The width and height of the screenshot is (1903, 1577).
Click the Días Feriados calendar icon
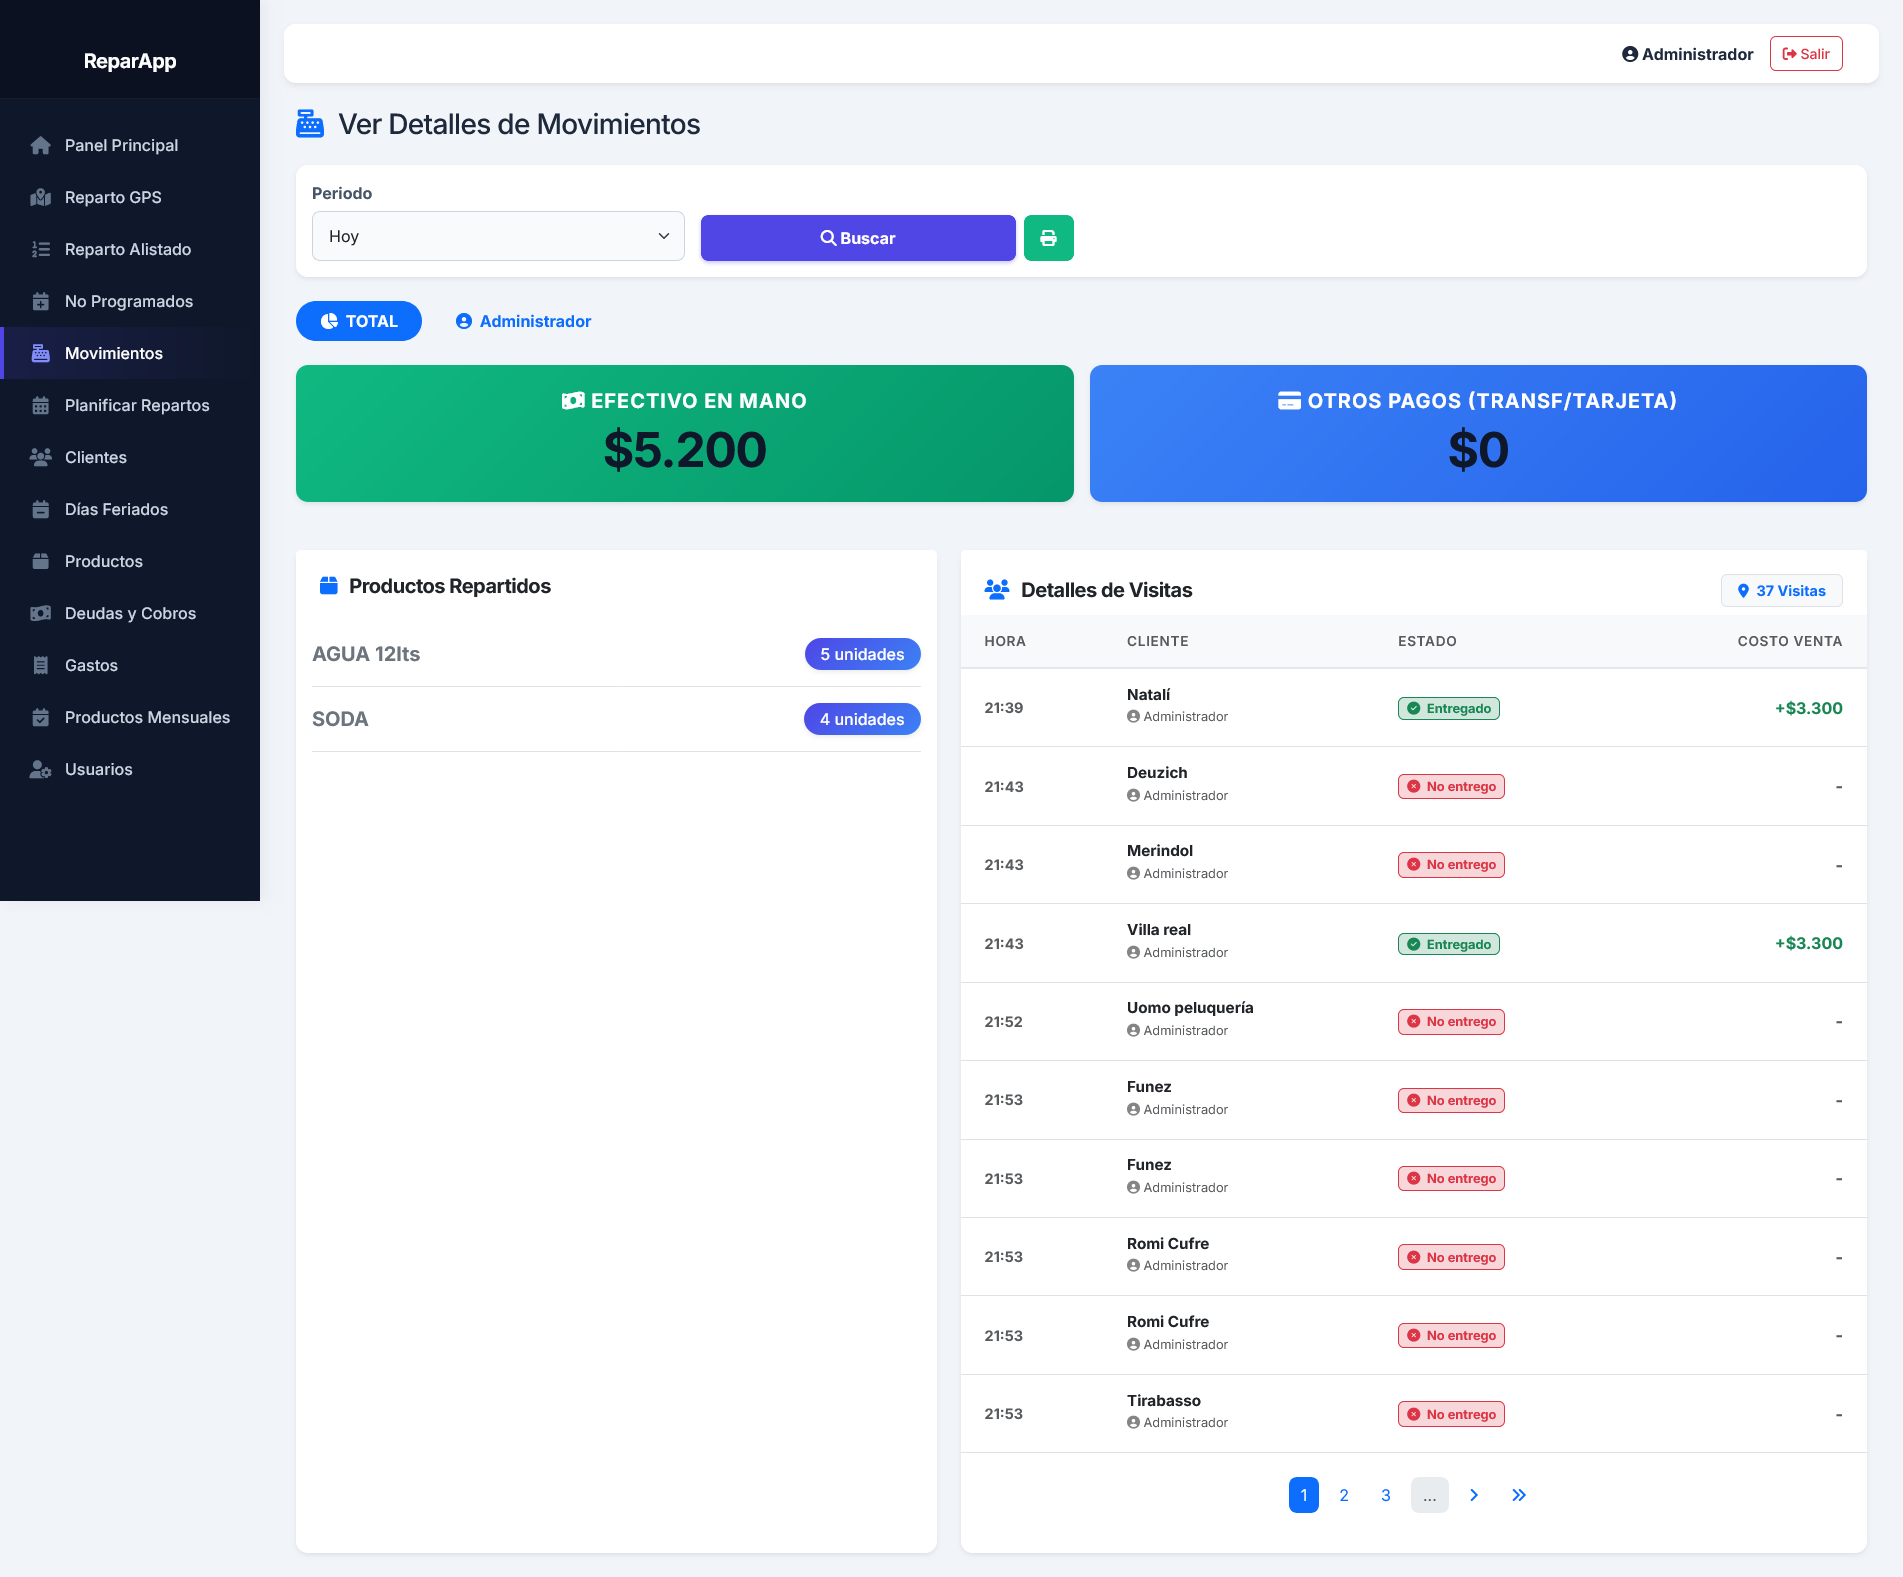pos(40,509)
